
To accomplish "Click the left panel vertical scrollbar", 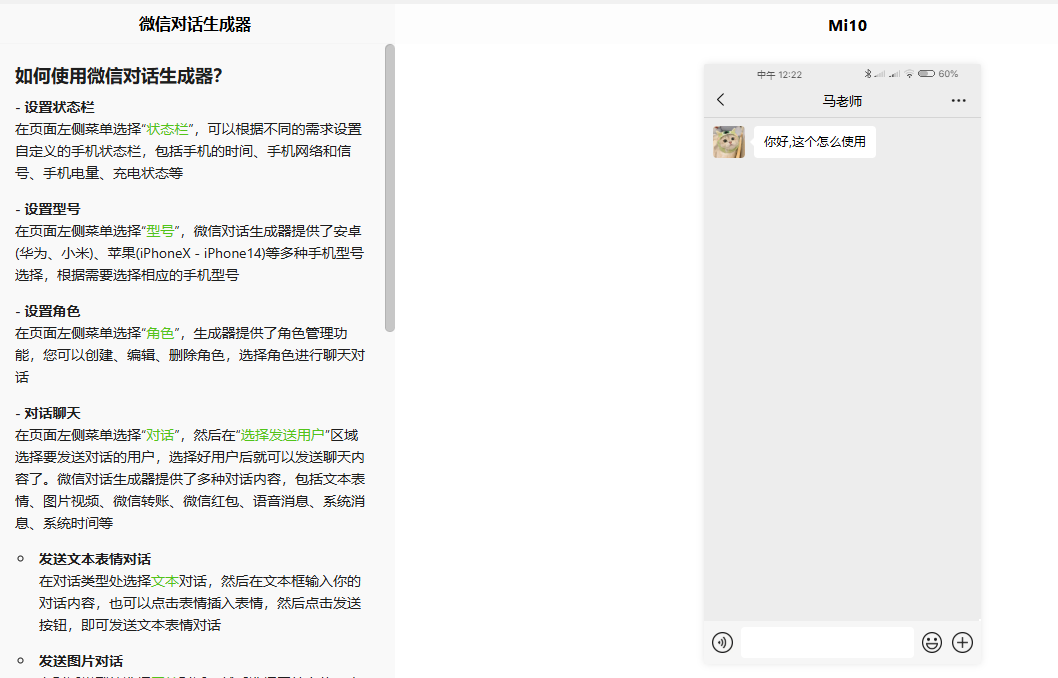I will pos(389,188).
